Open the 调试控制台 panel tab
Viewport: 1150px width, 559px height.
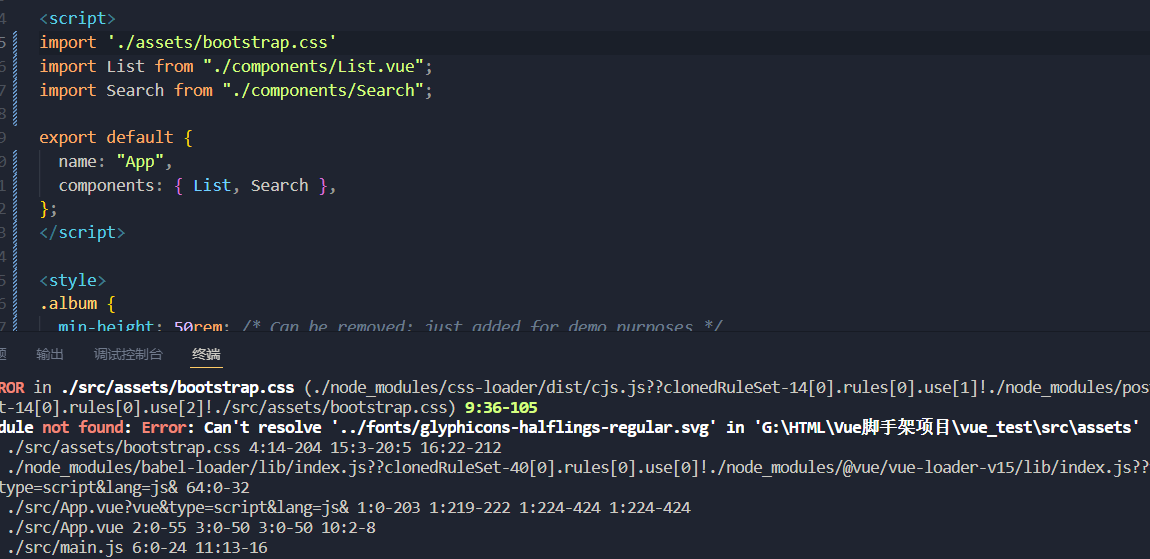(x=128, y=354)
